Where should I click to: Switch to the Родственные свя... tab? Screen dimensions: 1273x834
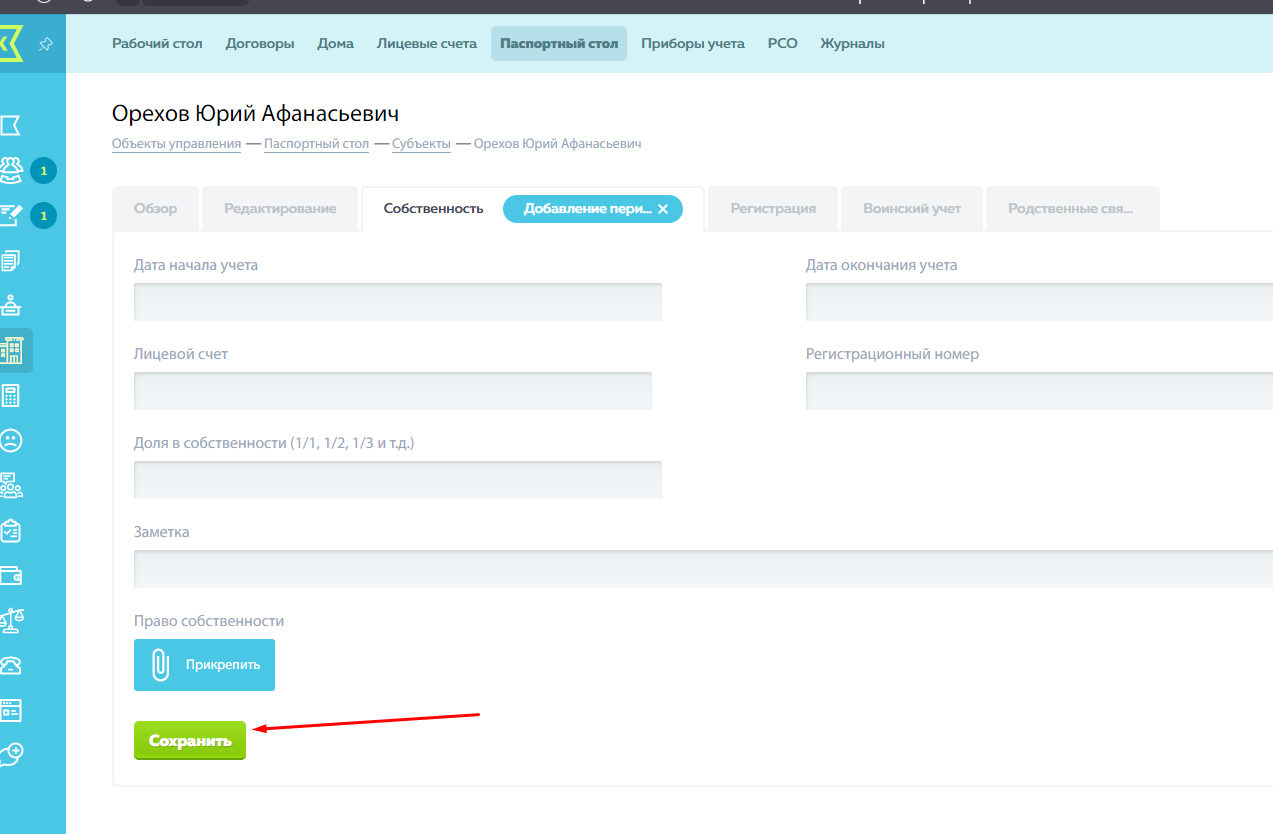tap(1072, 209)
